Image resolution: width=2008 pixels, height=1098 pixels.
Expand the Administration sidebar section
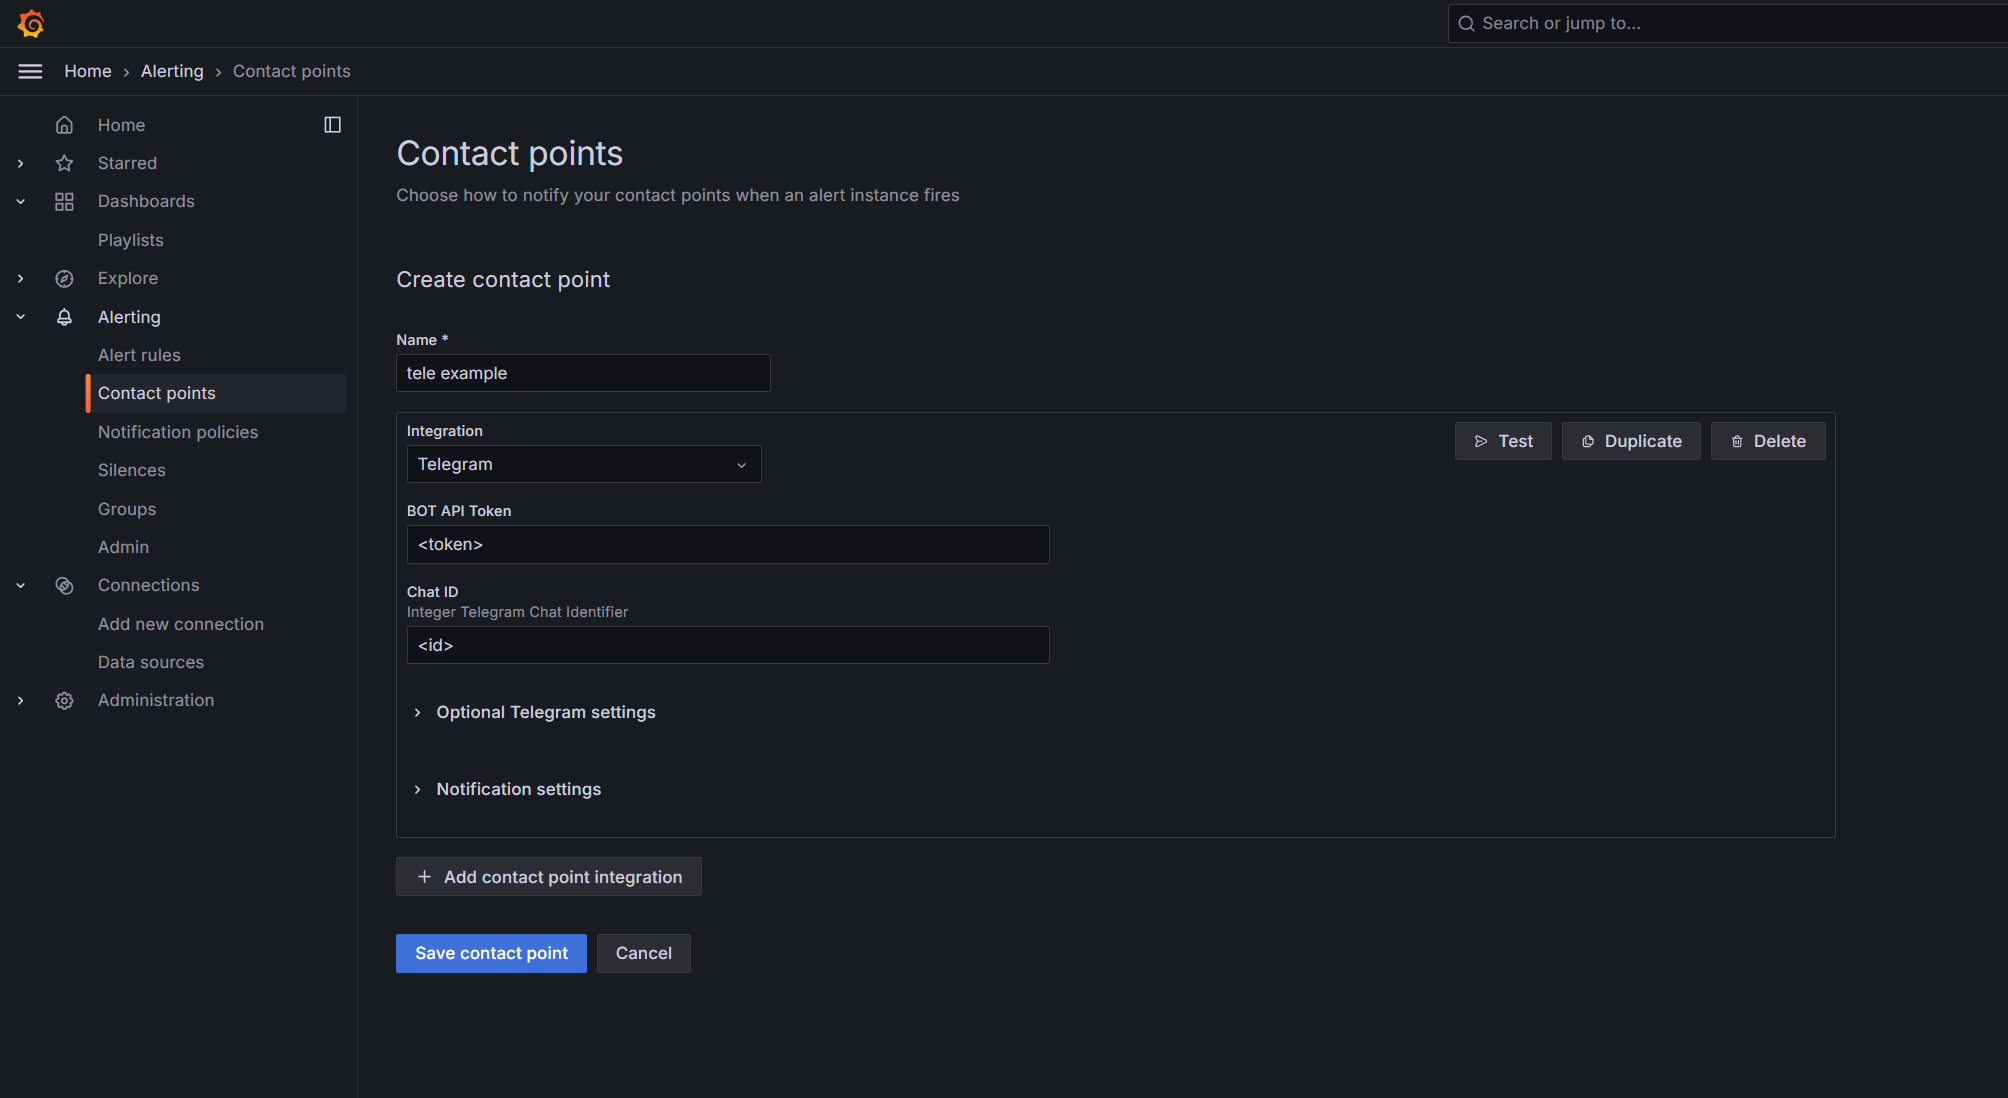[x=20, y=701]
